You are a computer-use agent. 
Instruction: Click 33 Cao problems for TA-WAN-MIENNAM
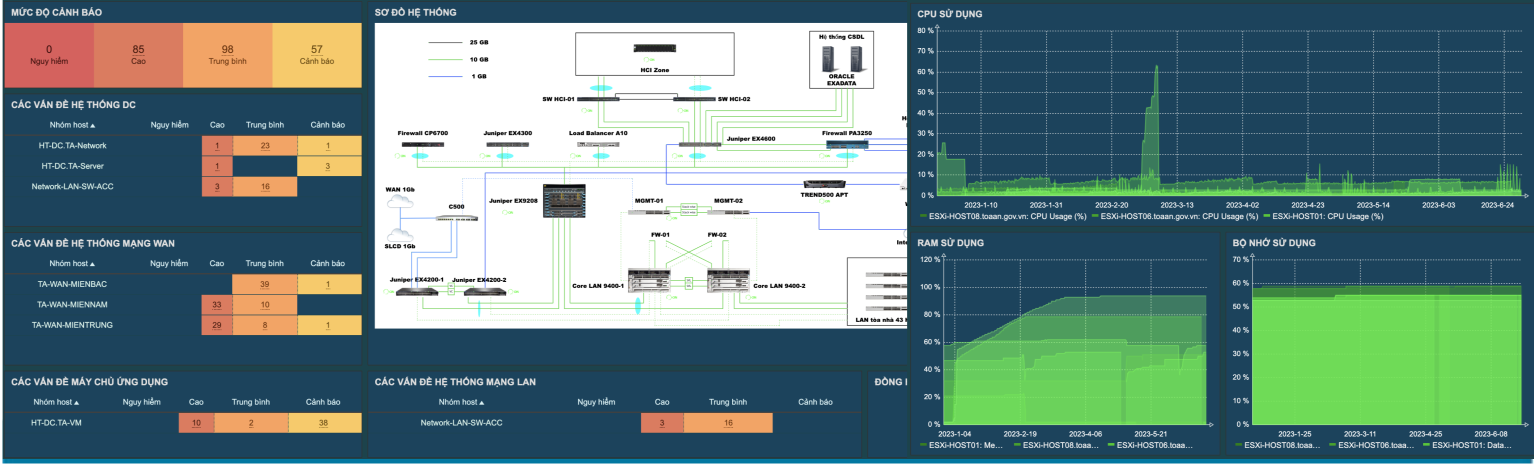tap(217, 304)
